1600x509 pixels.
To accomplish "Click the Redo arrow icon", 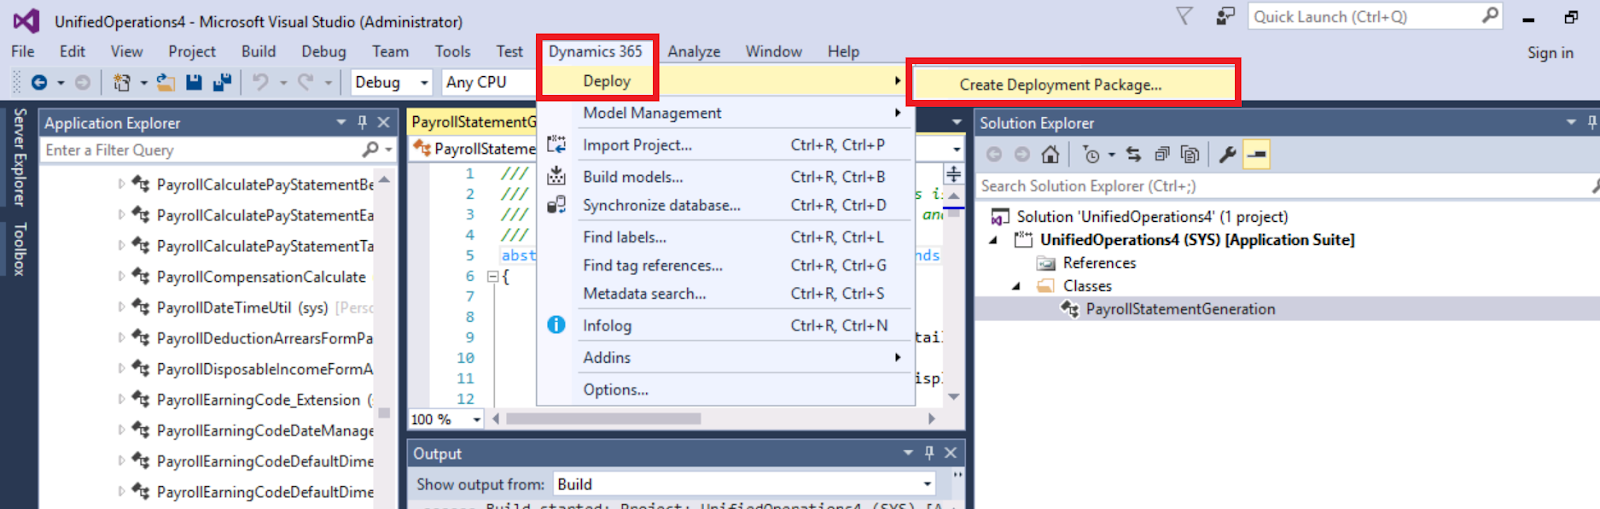I will (306, 82).
